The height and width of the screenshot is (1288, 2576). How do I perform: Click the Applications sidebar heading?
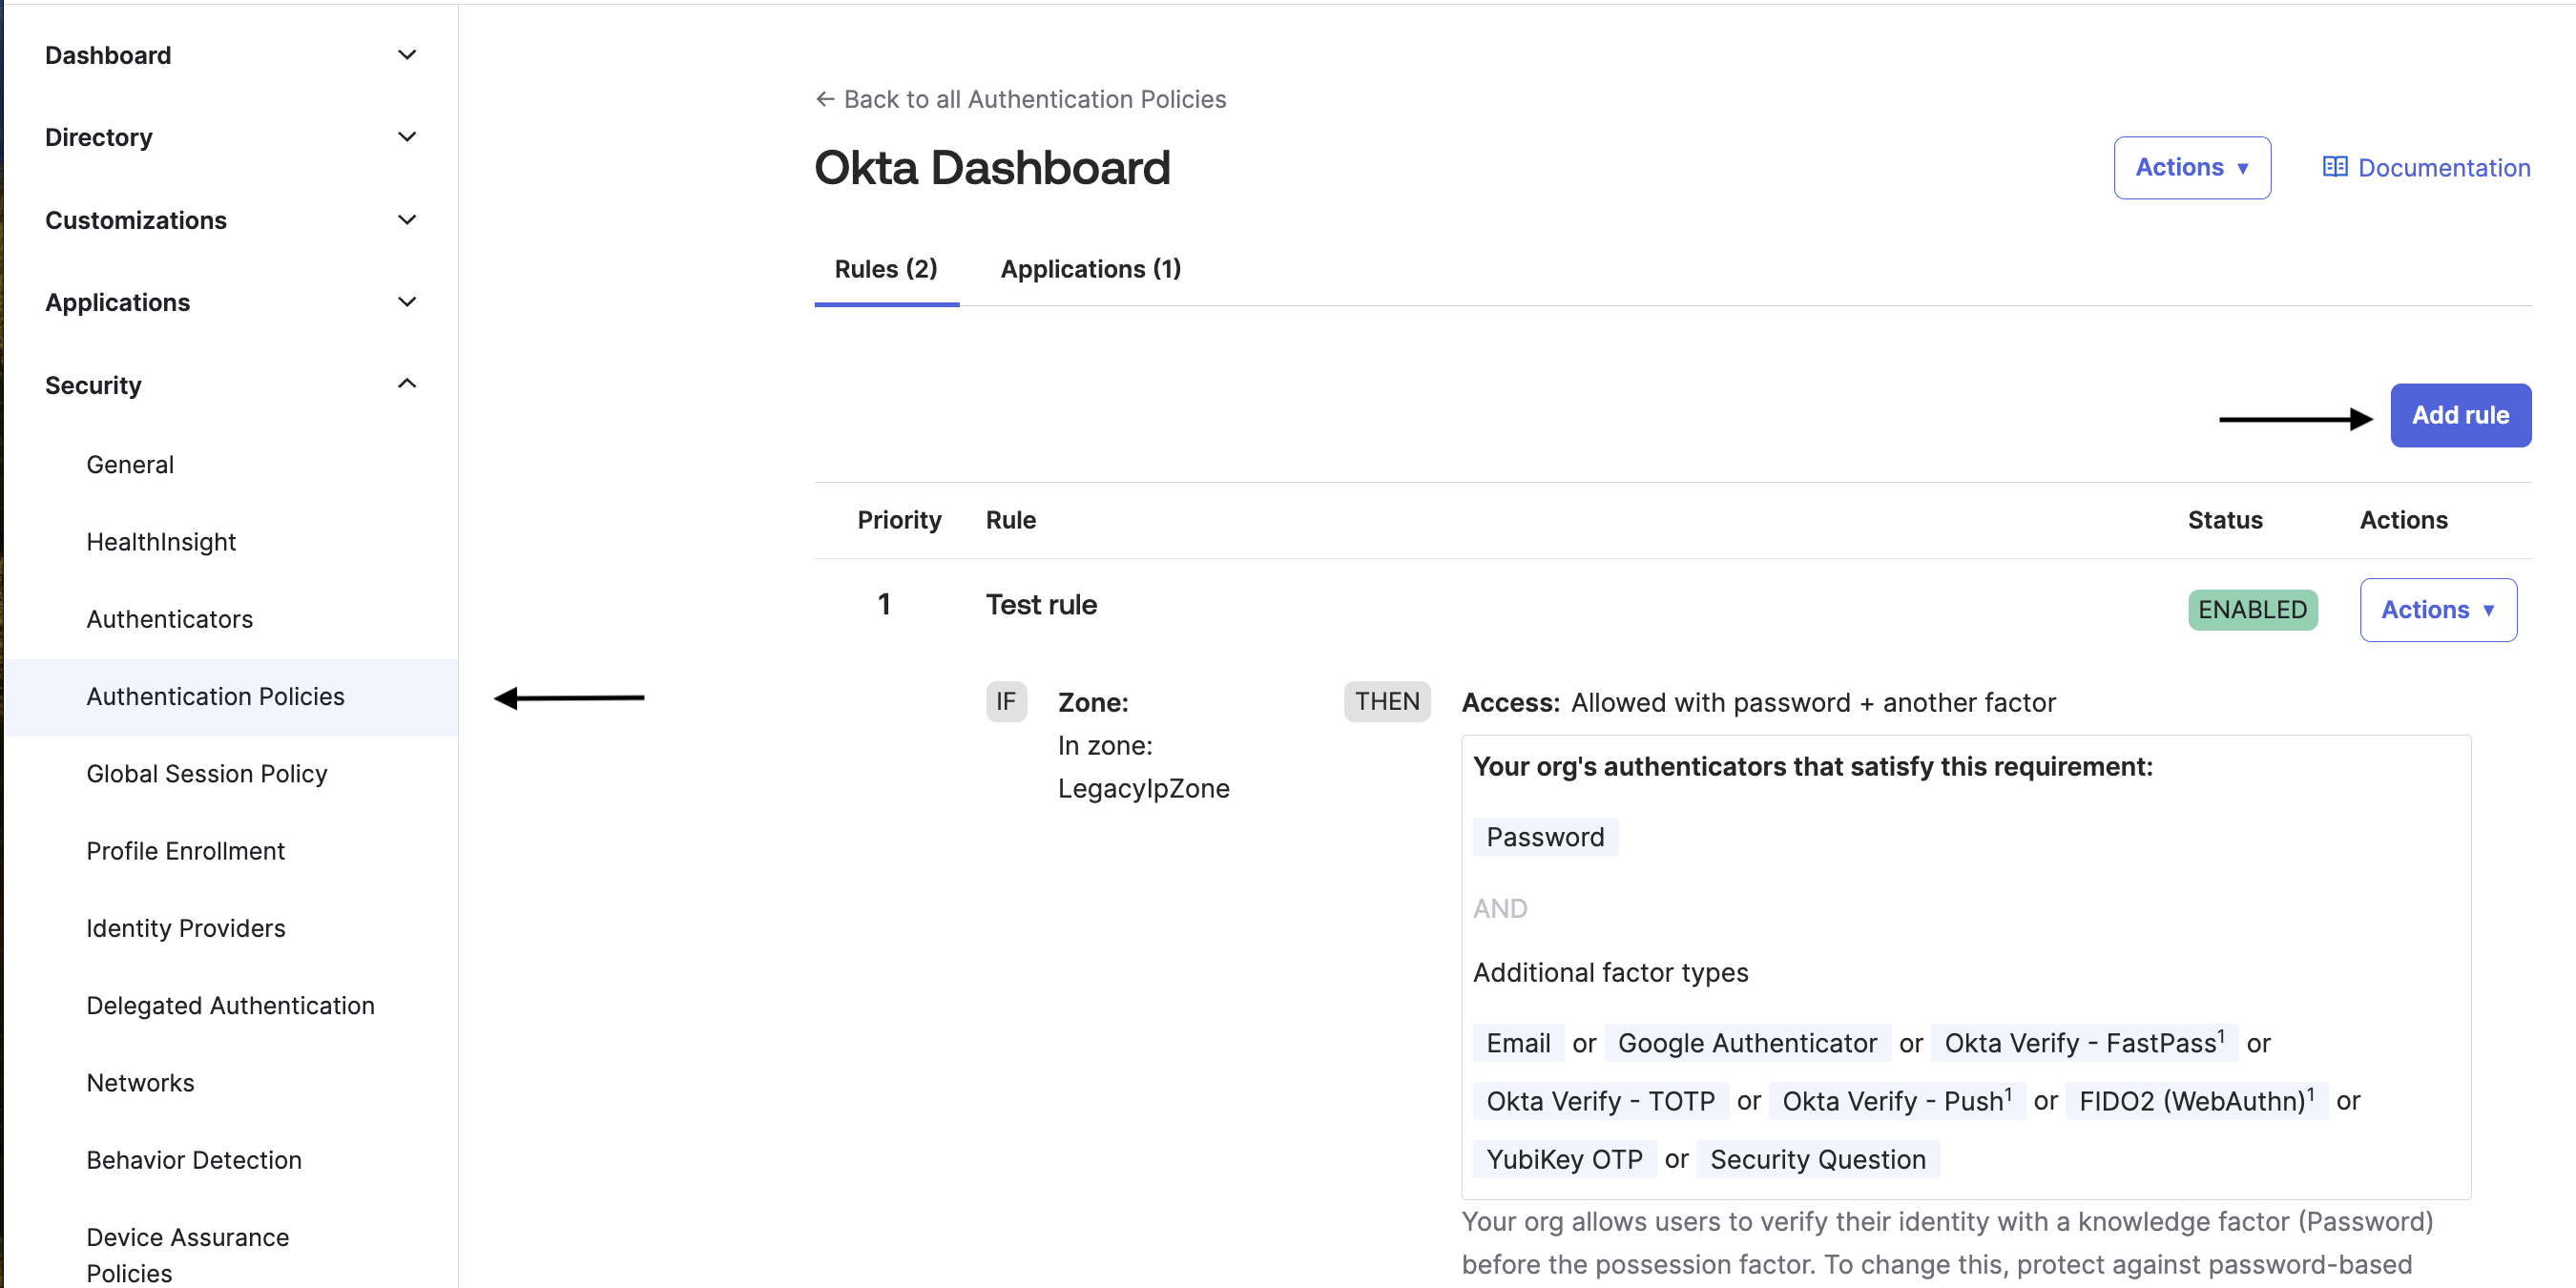(x=117, y=302)
